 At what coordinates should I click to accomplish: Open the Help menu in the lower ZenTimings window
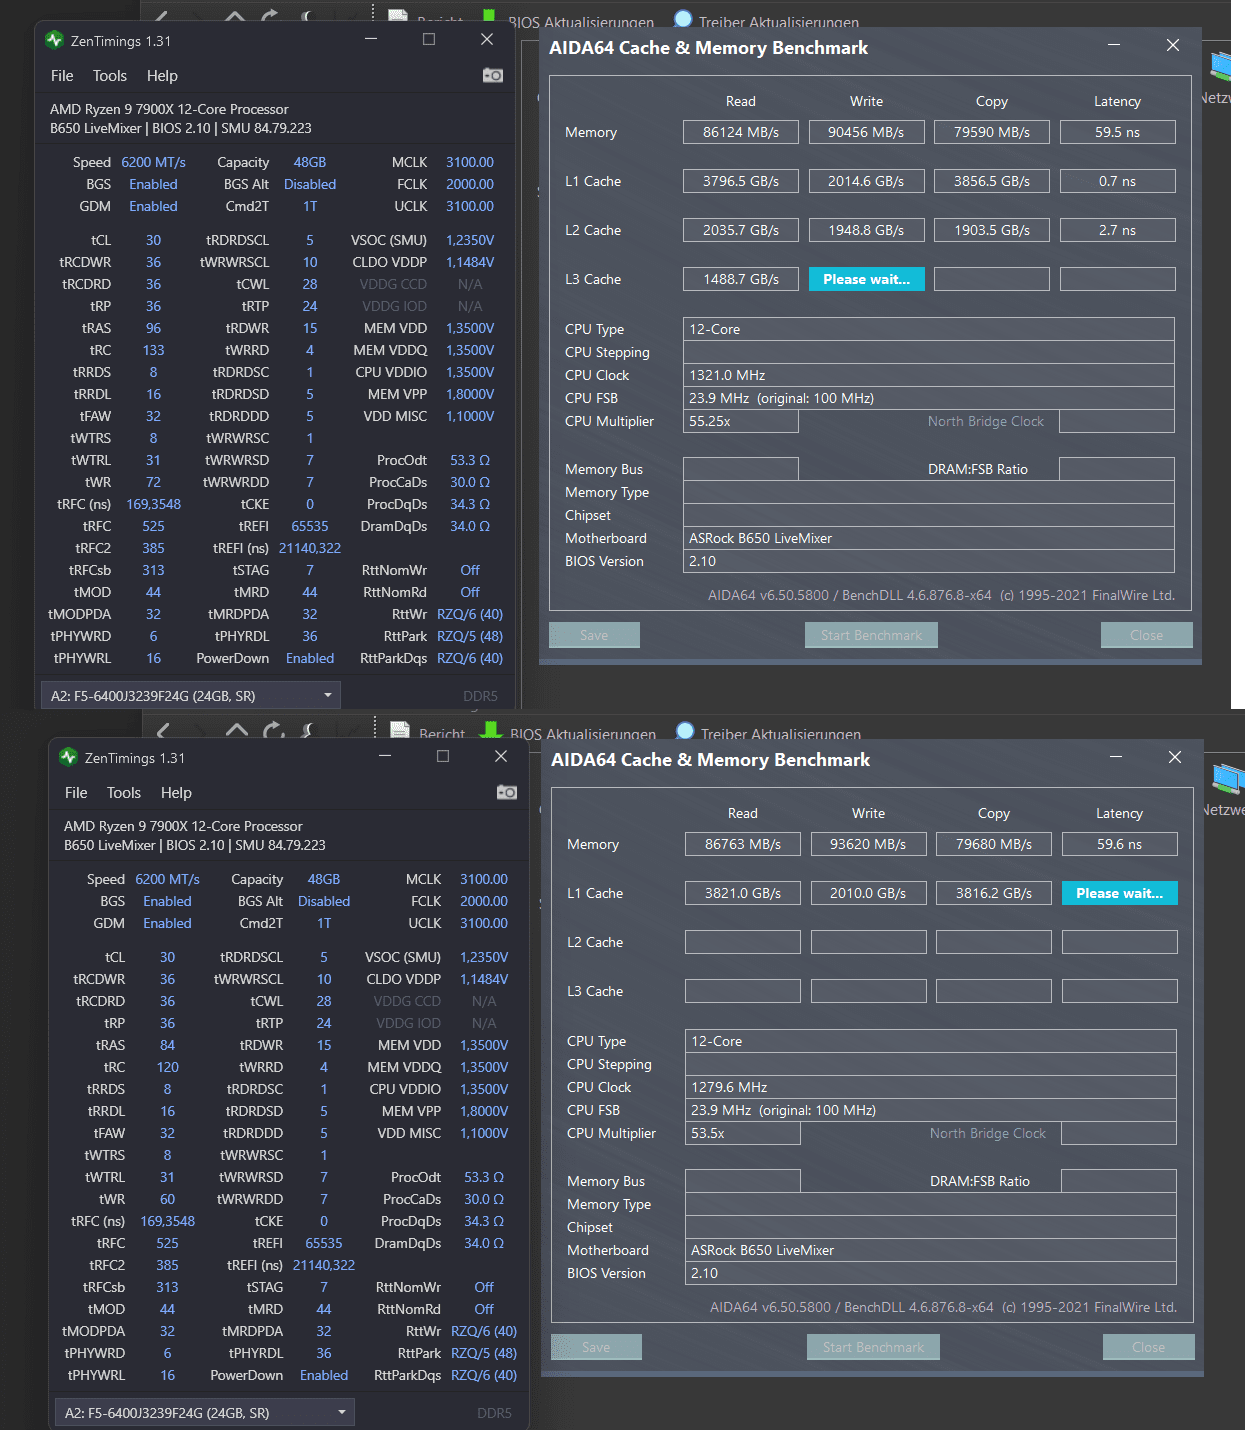point(176,793)
